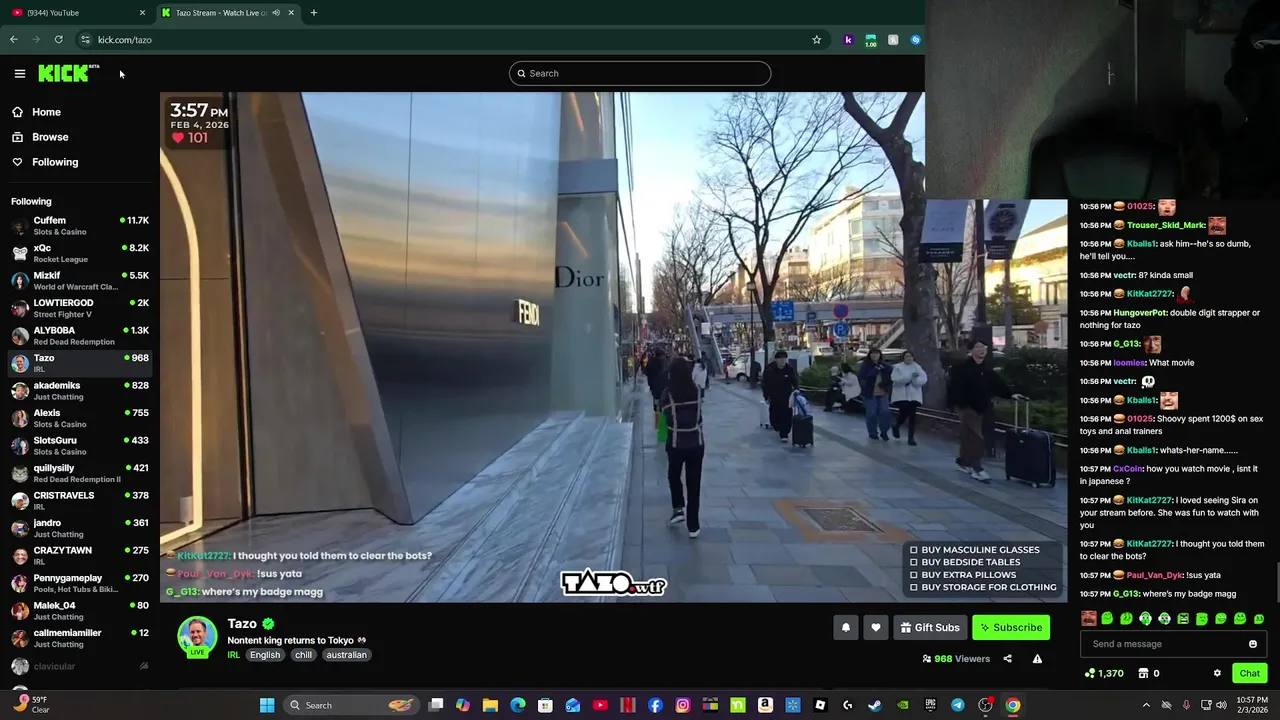Open Cuffem's channel in Following list
The height and width of the screenshot is (720, 1280).
click(80, 226)
